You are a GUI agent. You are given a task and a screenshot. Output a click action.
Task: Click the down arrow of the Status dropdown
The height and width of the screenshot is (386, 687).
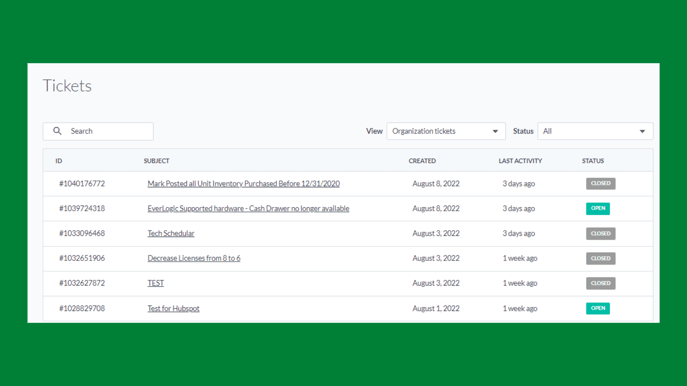[x=642, y=131]
